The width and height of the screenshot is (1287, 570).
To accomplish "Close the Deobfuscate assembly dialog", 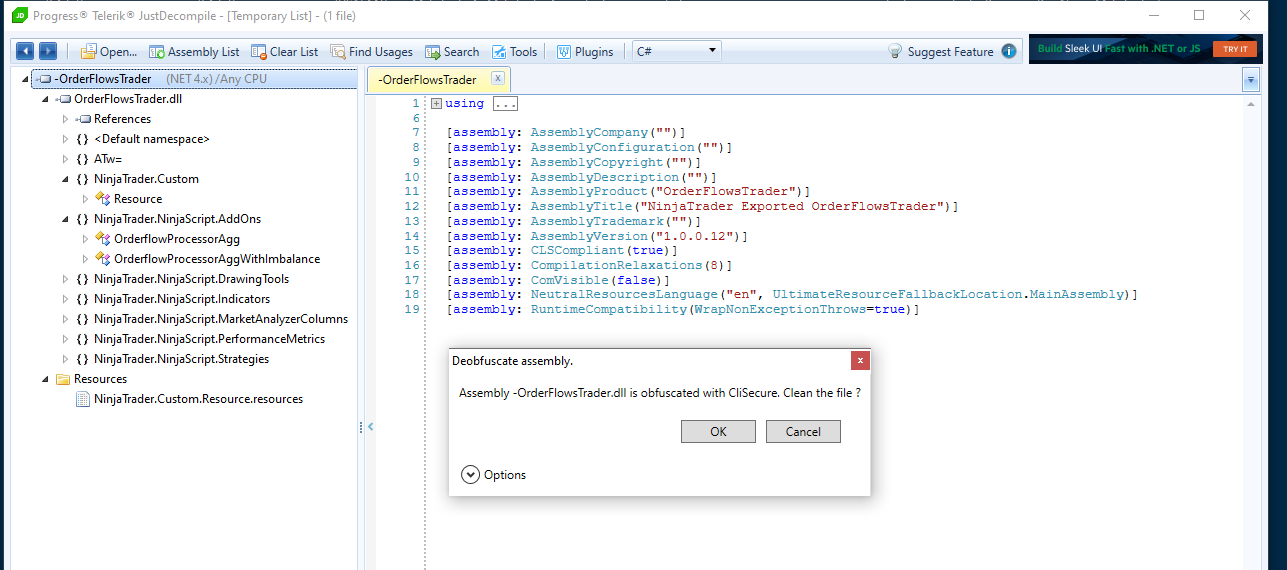I will coord(860,360).
